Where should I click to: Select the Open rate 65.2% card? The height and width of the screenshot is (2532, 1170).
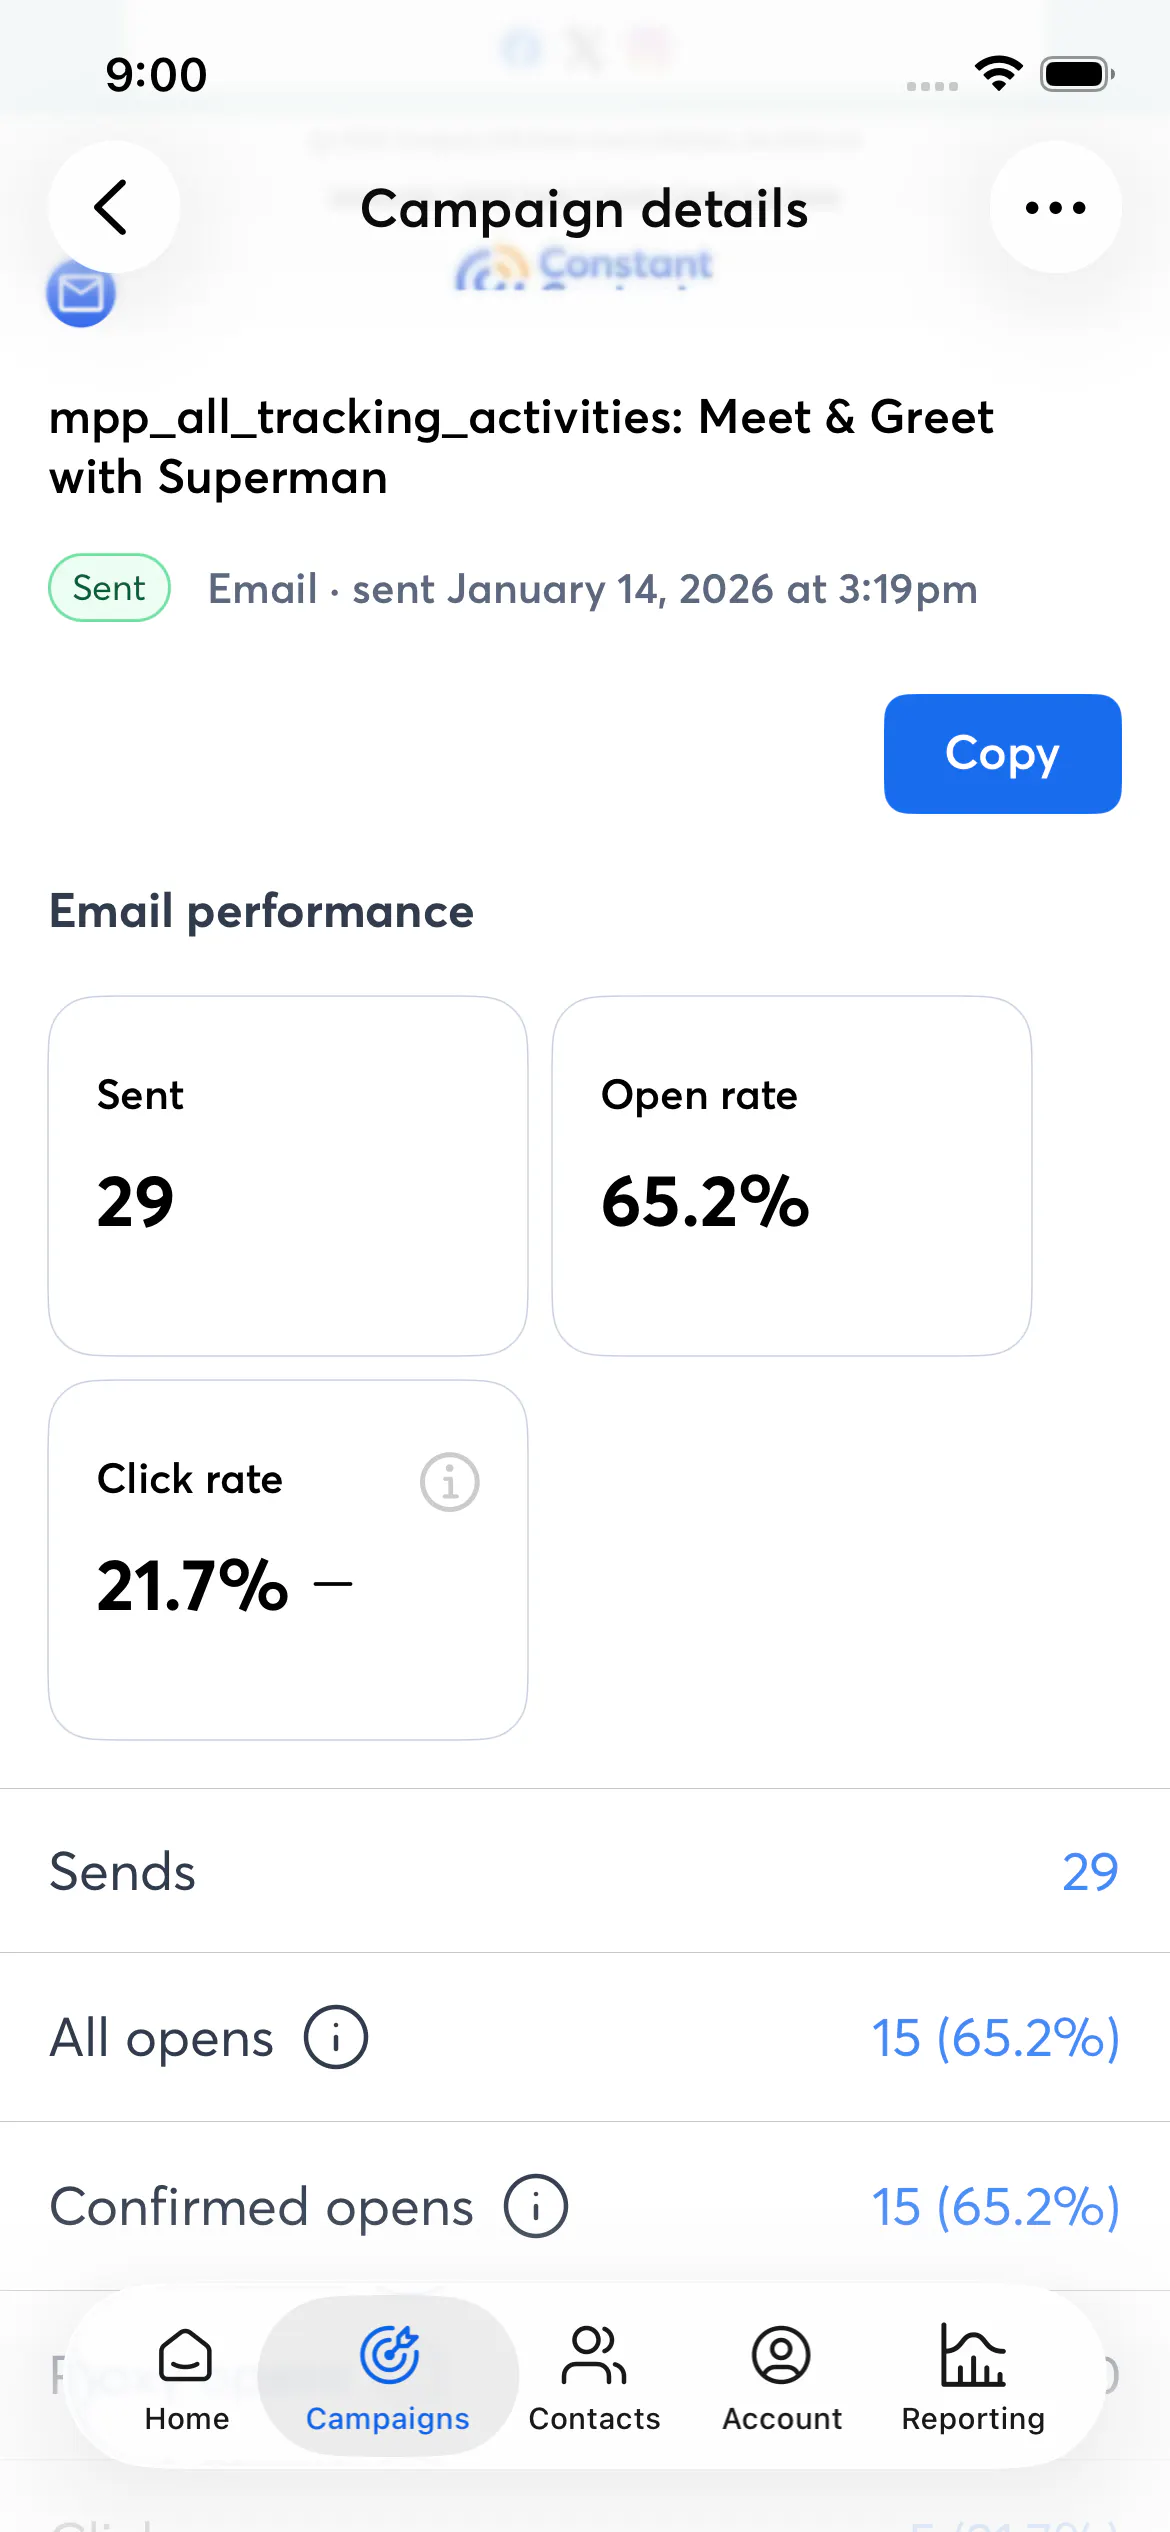tap(792, 1176)
